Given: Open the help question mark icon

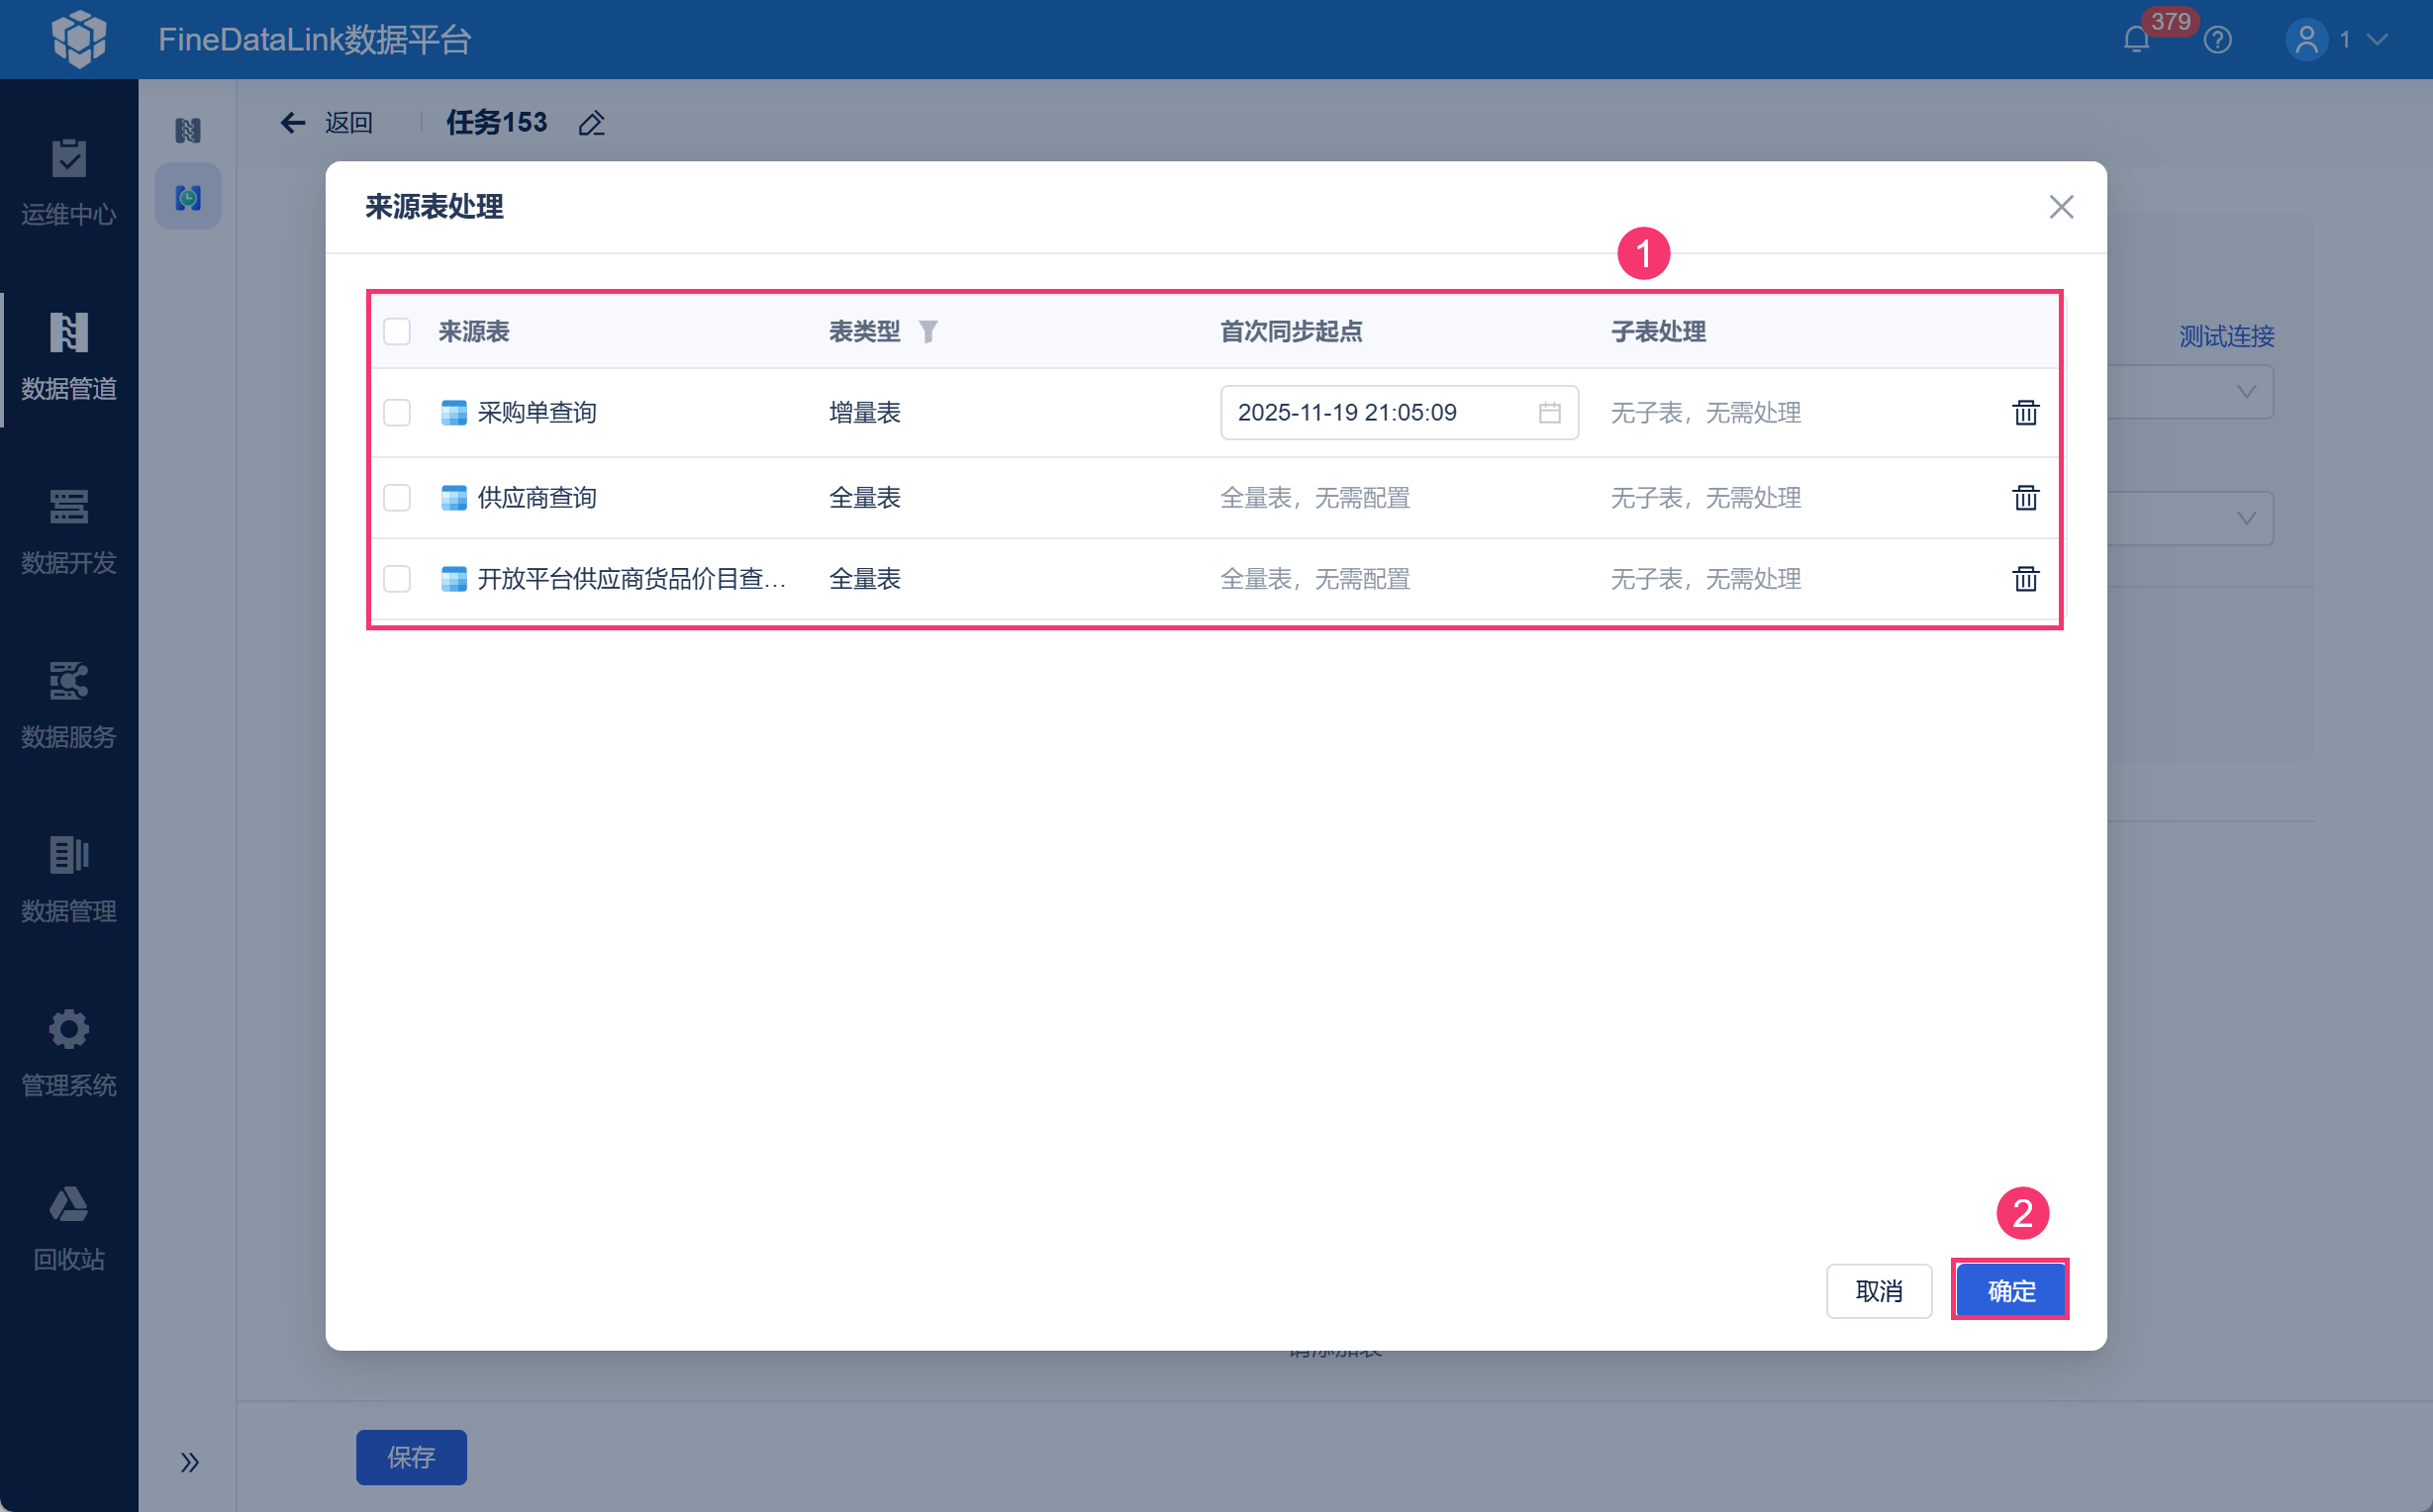Looking at the screenshot, I should coord(2217,40).
